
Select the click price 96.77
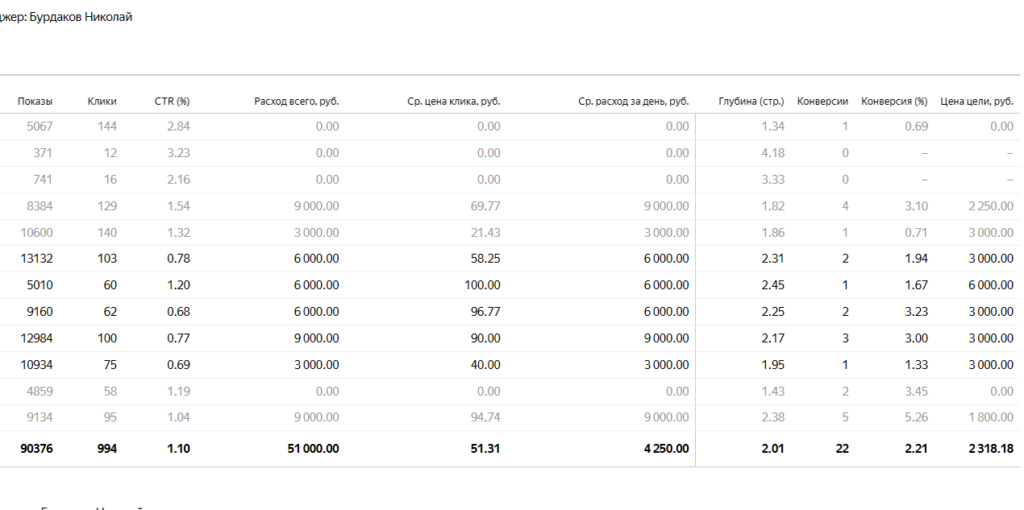pyautogui.click(x=486, y=311)
